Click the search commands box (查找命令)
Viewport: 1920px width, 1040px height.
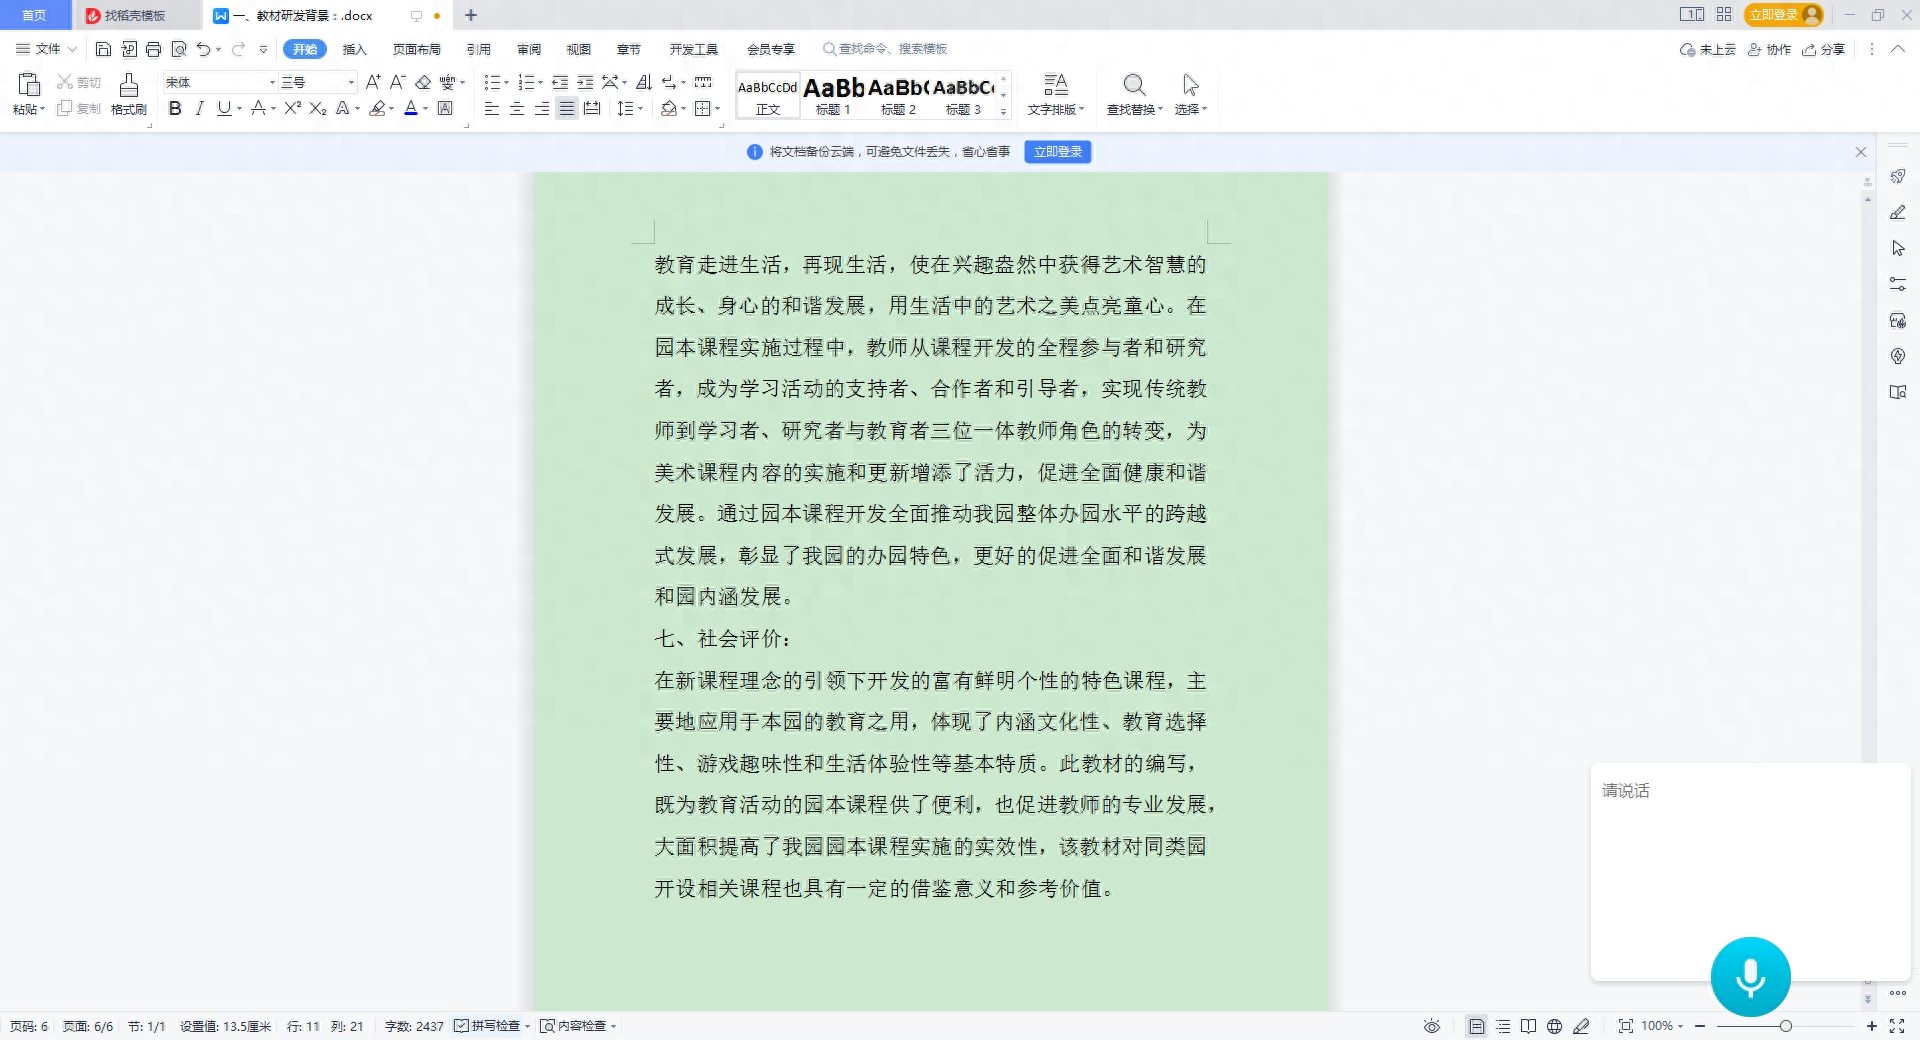885,49
